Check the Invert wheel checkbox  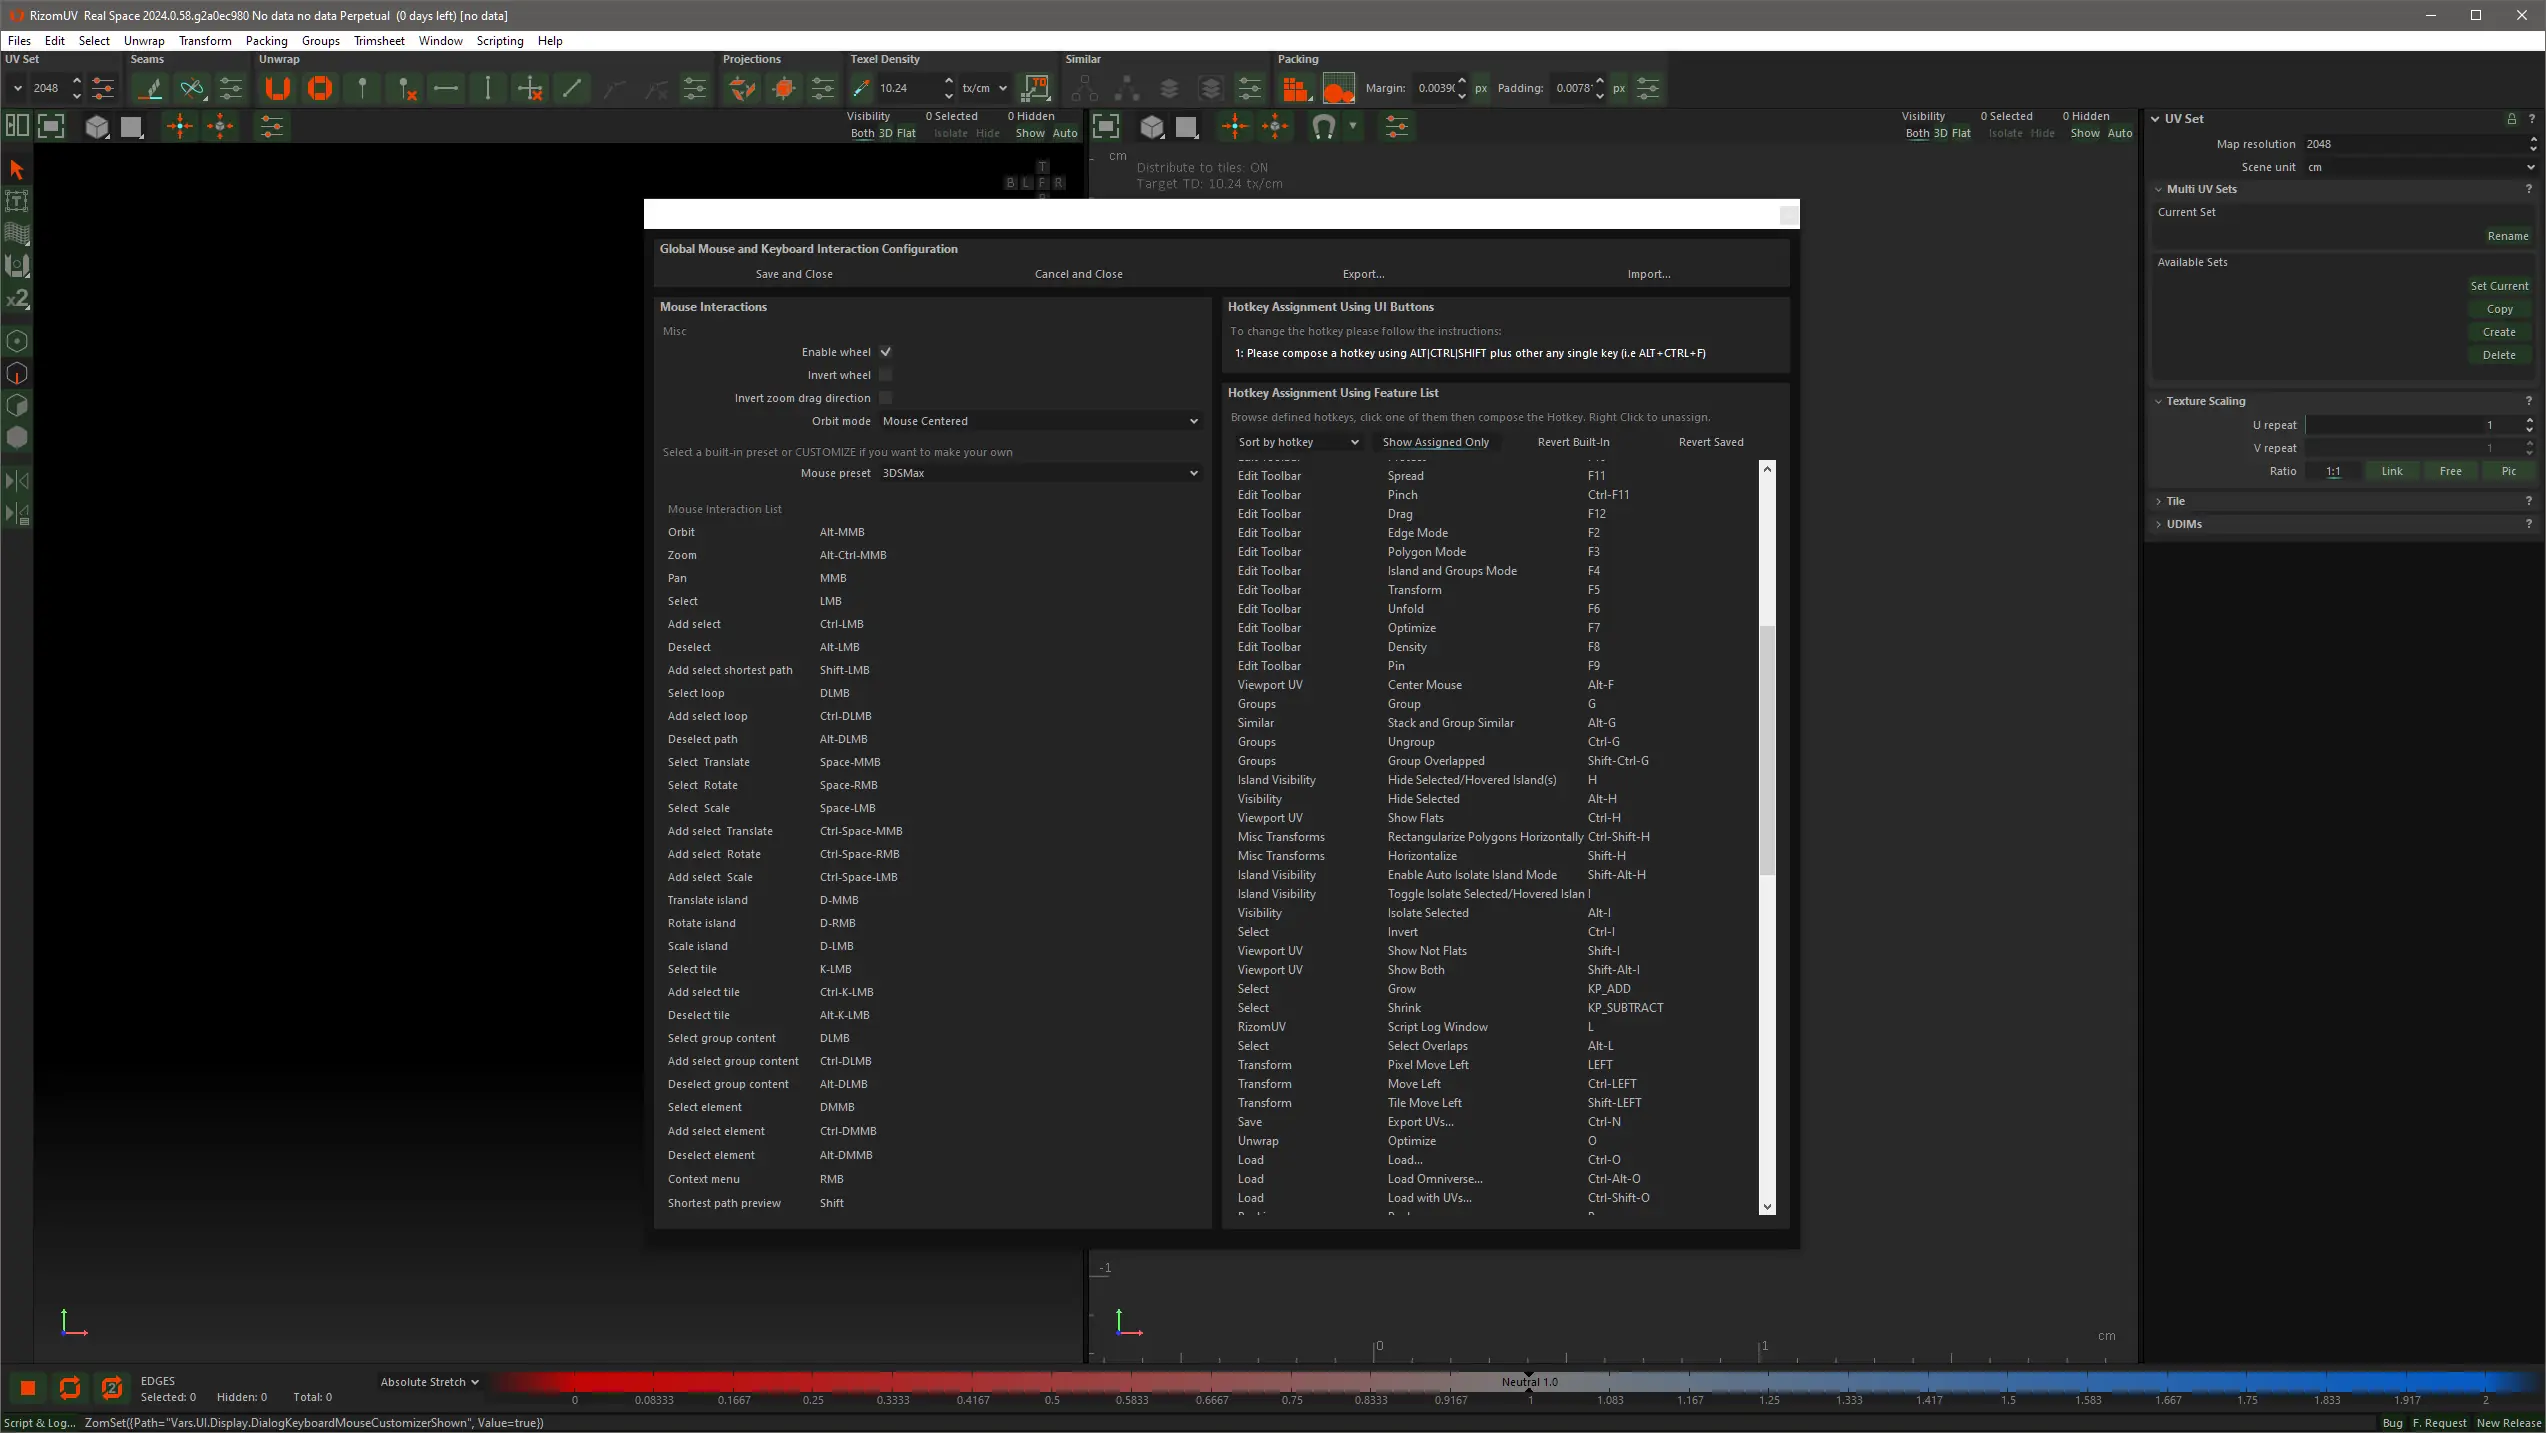coord(886,375)
